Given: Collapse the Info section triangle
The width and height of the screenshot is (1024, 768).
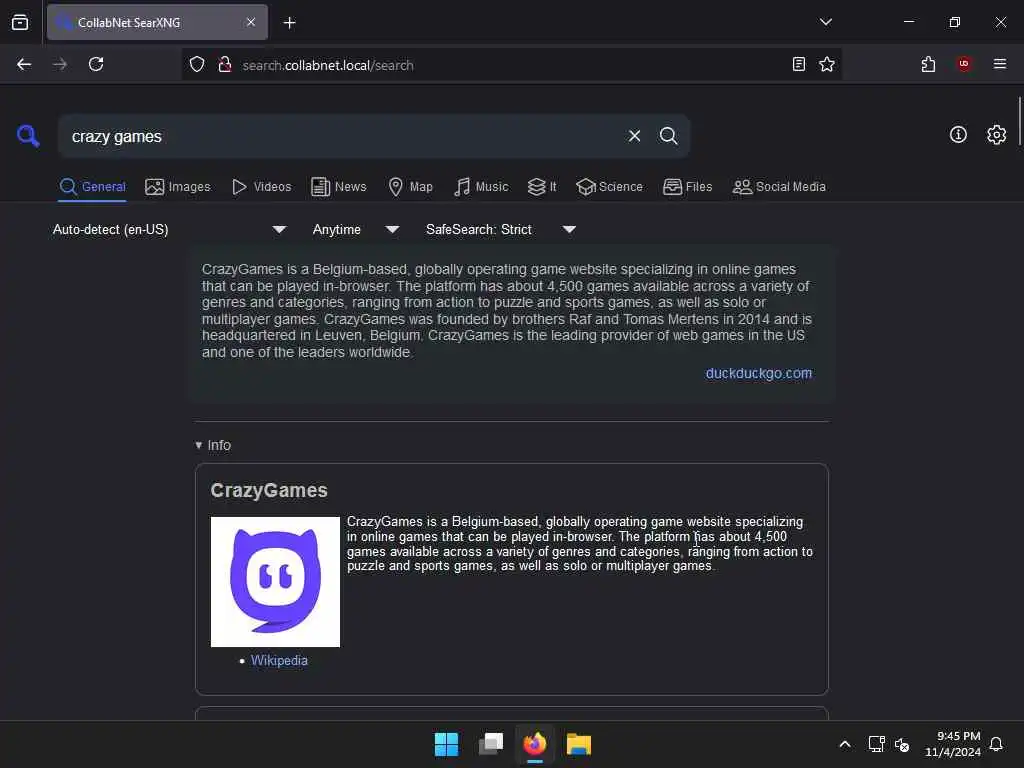Looking at the screenshot, I should tap(199, 445).
